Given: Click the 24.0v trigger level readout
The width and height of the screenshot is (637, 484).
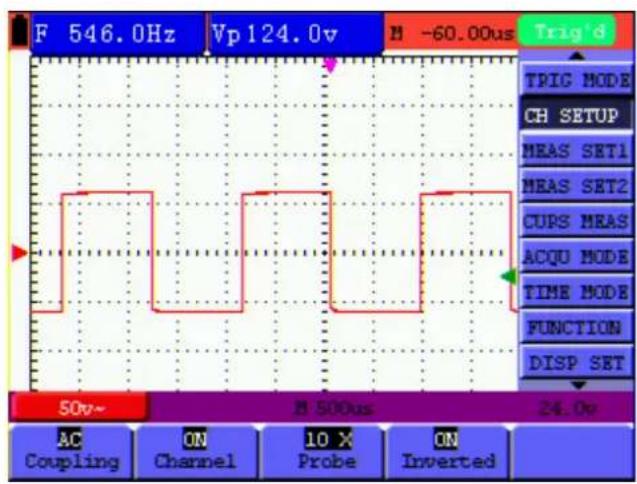Looking at the screenshot, I should coord(567,408).
